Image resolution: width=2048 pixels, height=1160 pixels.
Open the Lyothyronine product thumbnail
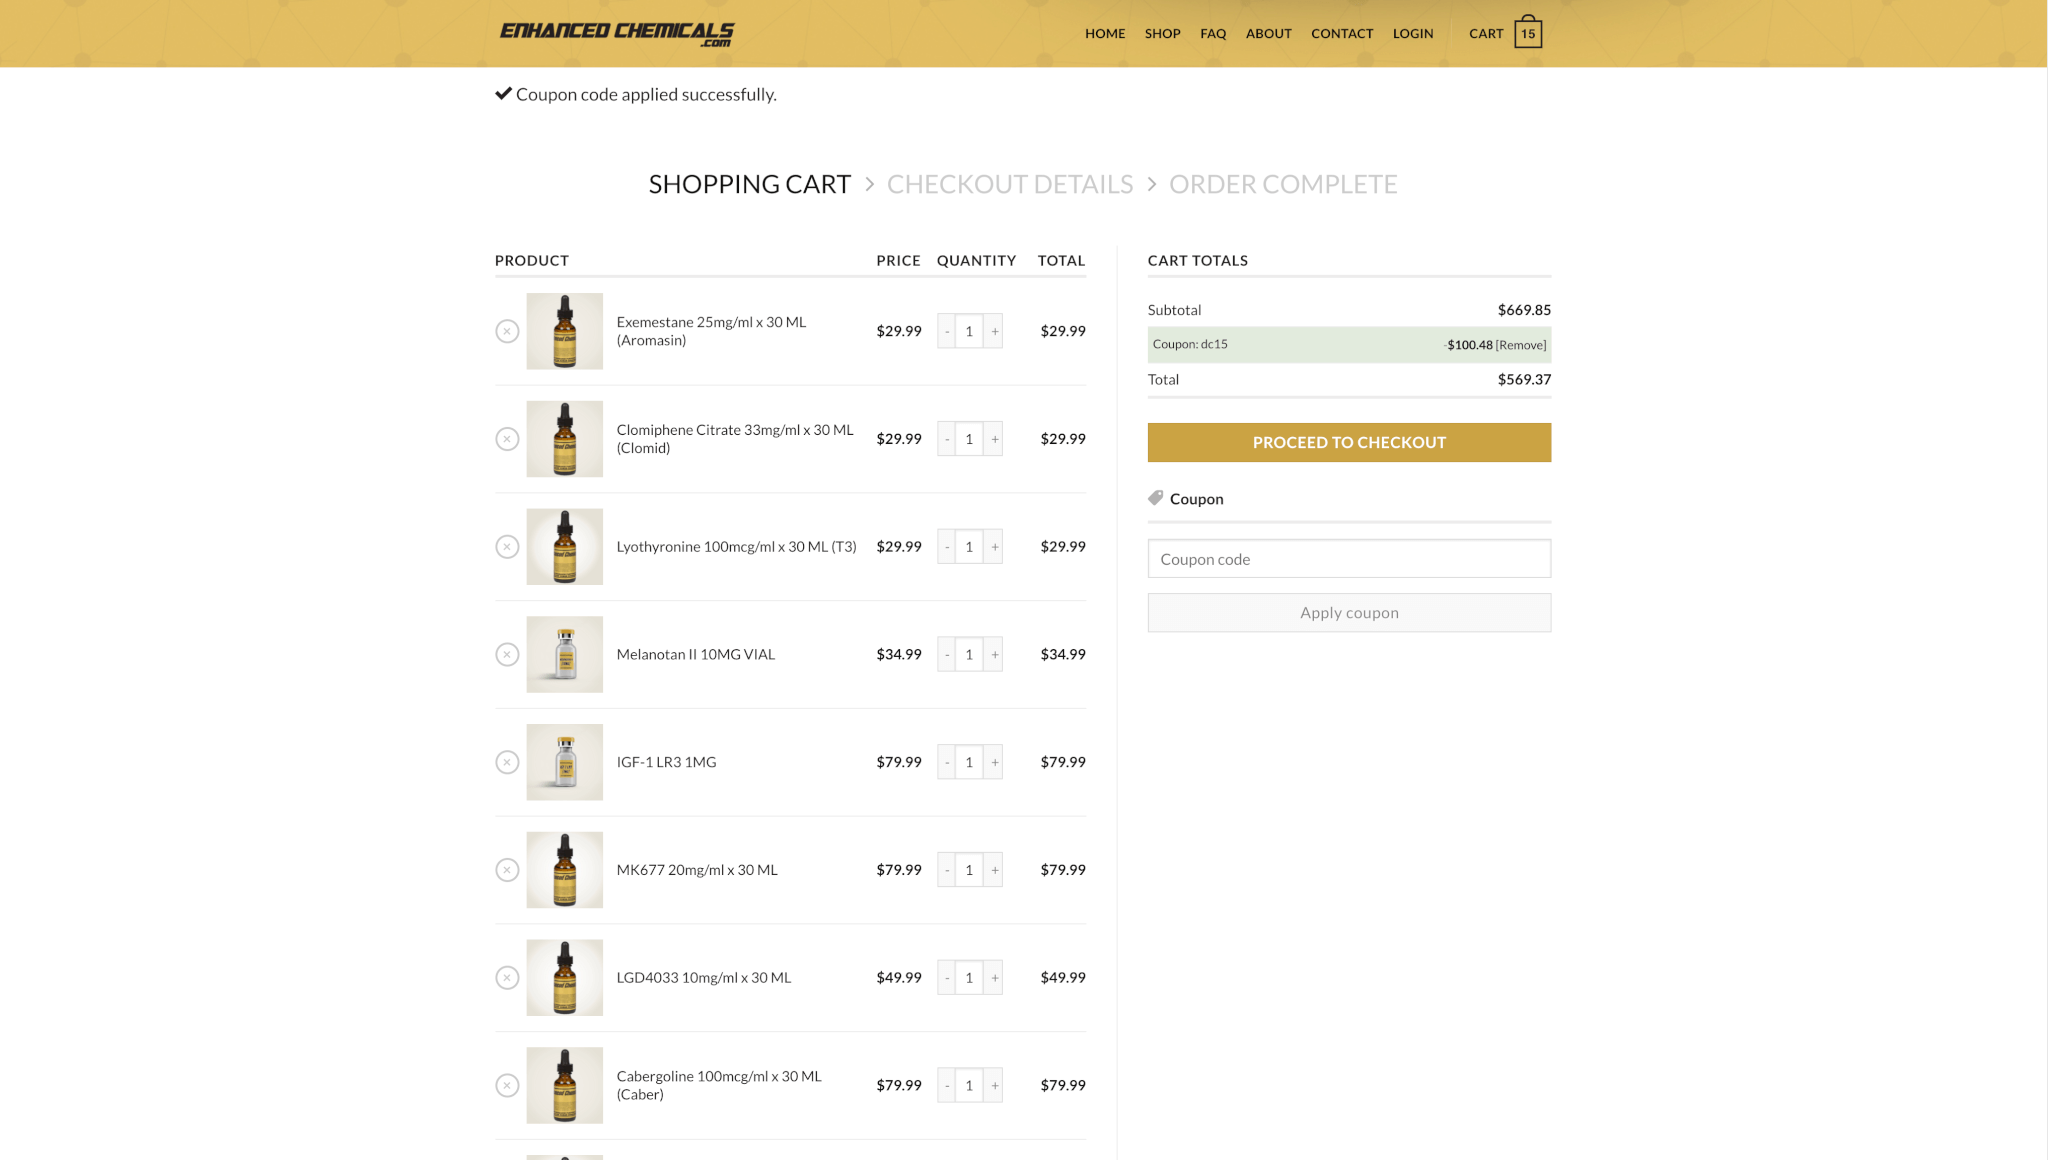[565, 547]
